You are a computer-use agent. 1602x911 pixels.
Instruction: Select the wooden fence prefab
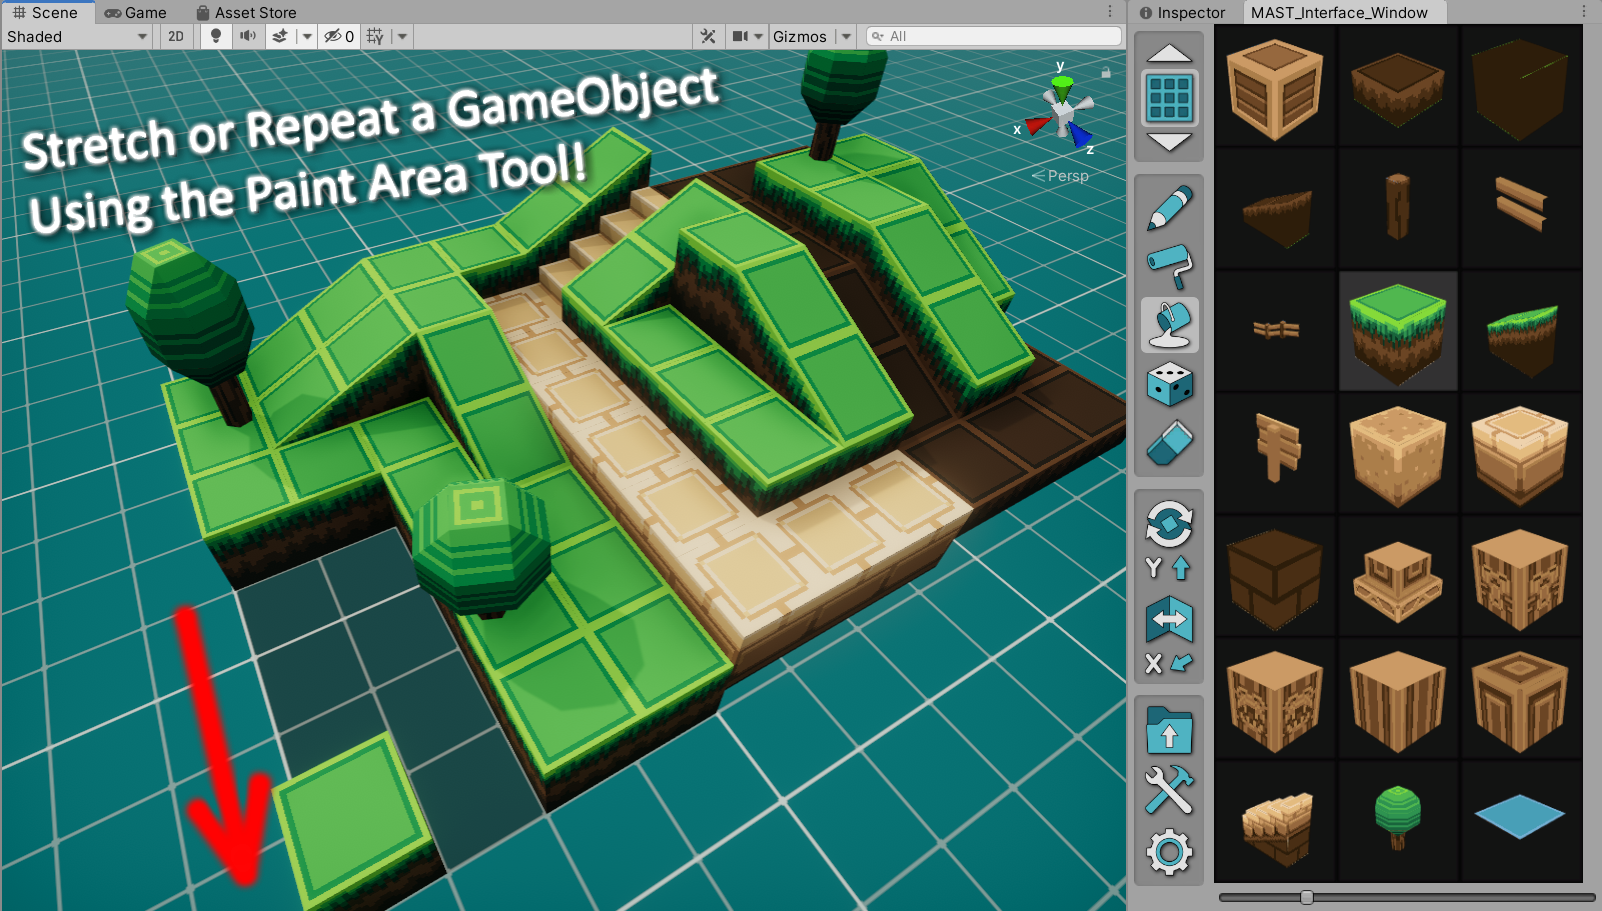click(x=1275, y=331)
